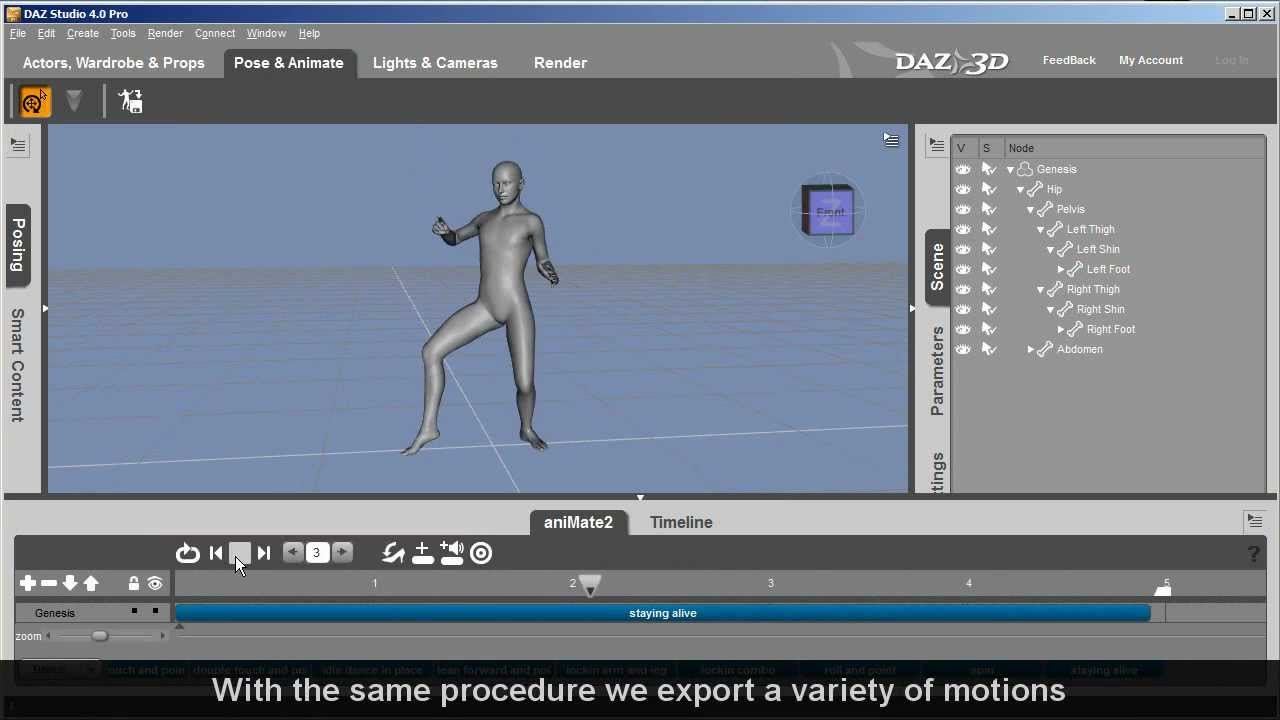Toggle loop playback in aniMate2

[188, 553]
